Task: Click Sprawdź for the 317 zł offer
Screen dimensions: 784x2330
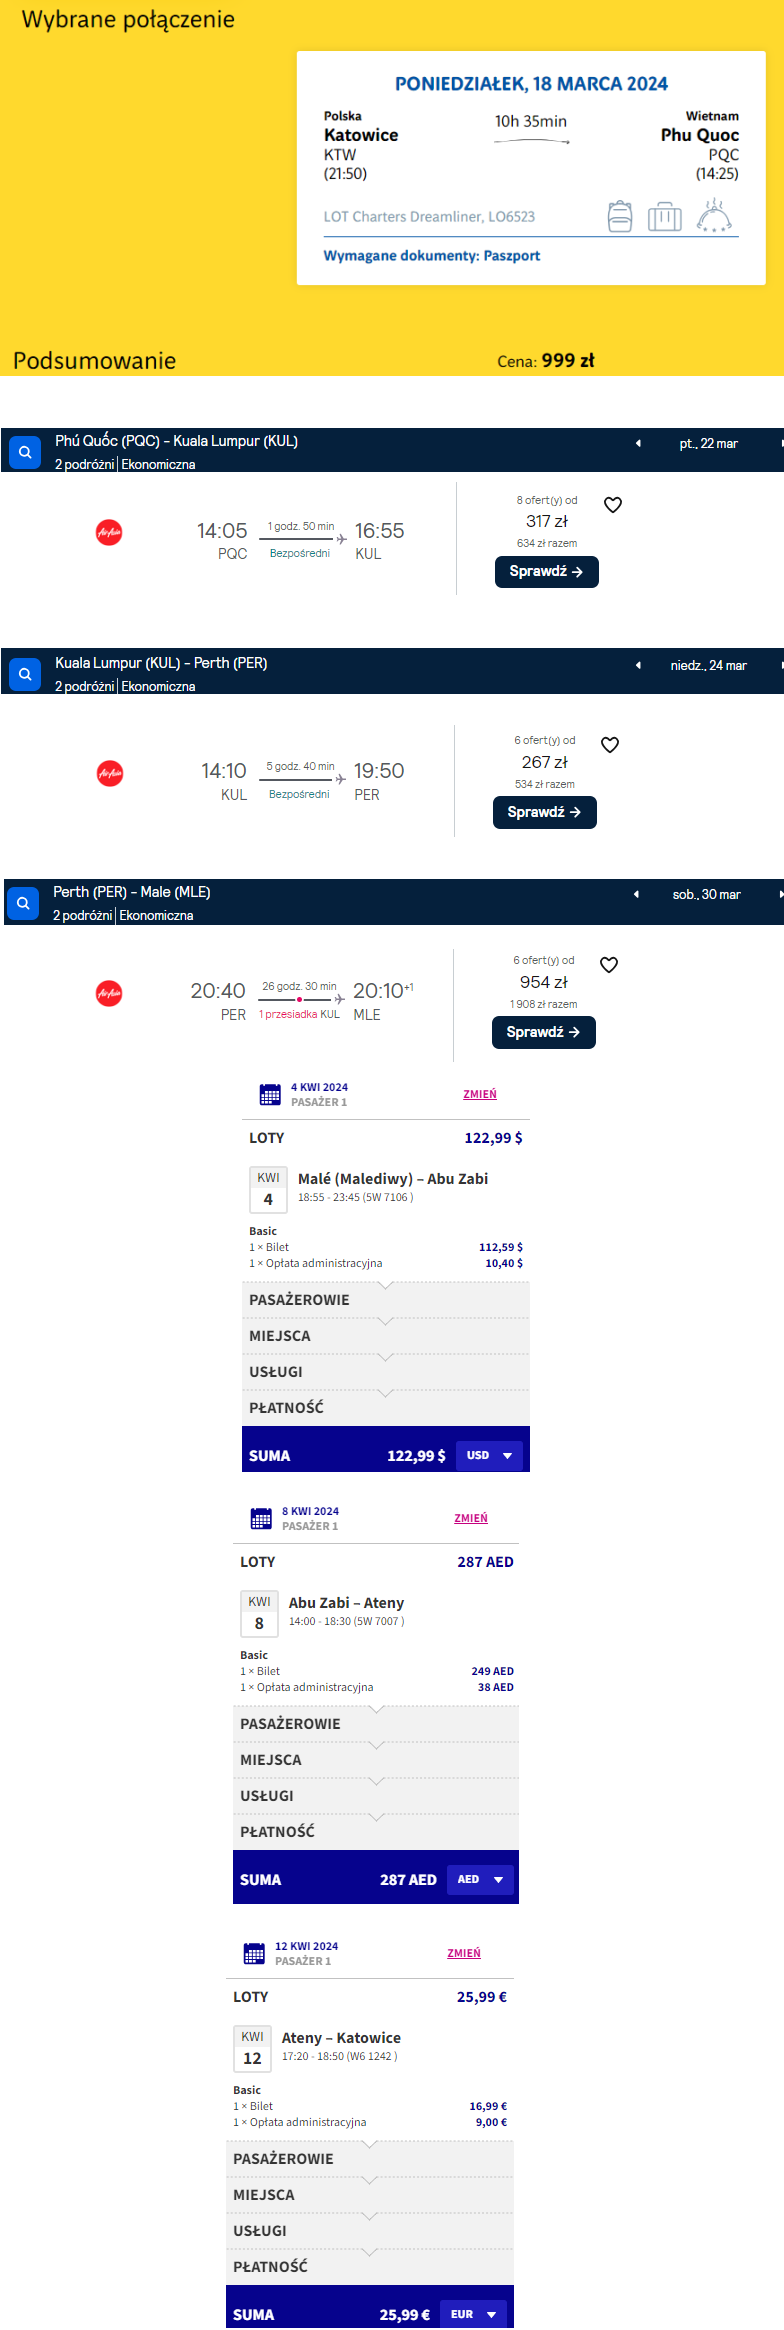Action: [547, 572]
